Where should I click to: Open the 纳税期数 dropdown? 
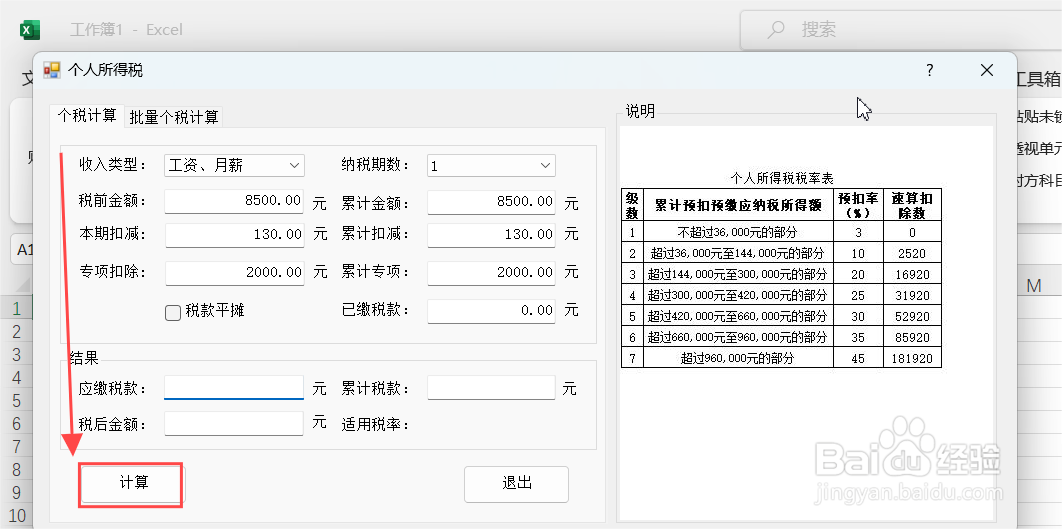pos(545,165)
